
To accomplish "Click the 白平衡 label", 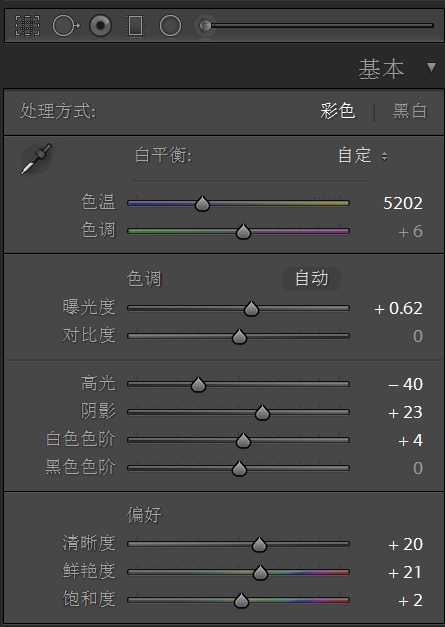I will [x=163, y=155].
